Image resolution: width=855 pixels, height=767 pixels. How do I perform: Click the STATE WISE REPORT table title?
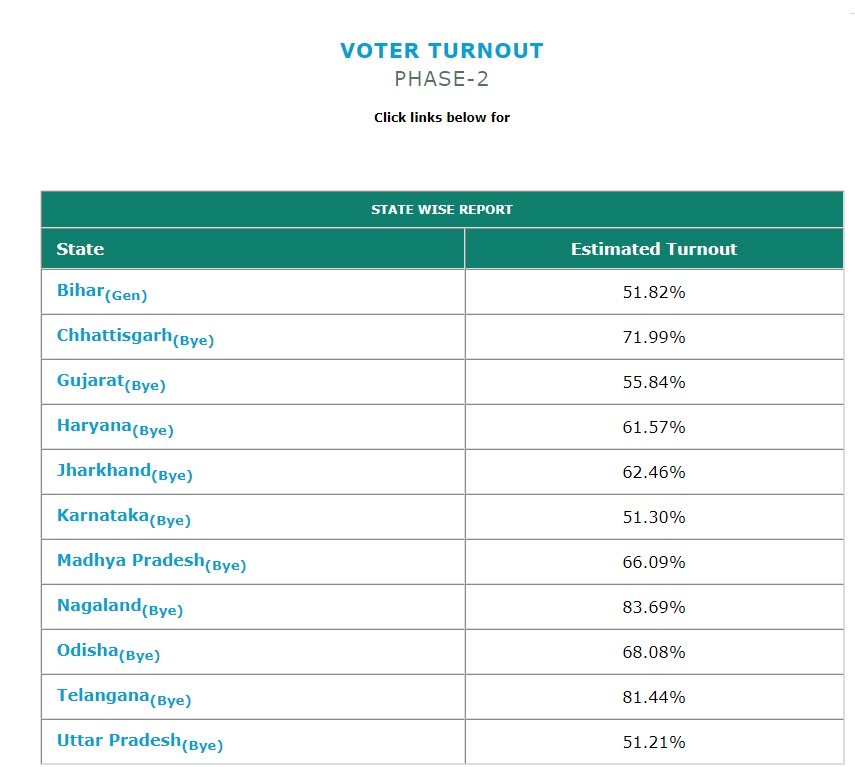442,210
